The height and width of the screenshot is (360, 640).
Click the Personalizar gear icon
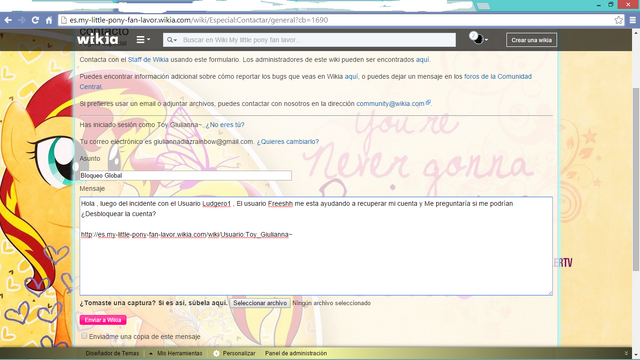pyautogui.click(x=216, y=353)
